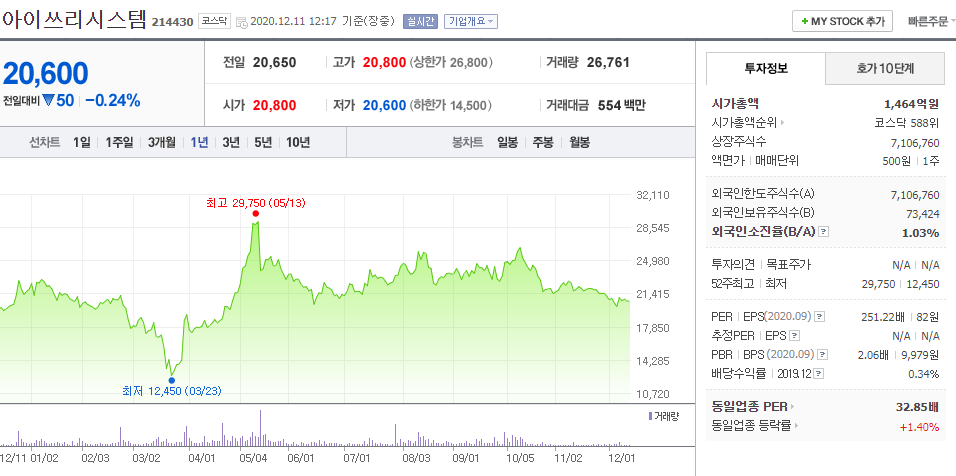Screen dimensions: 956x476
Task: Select the 3년 line chart range
Action: tap(231, 143)
